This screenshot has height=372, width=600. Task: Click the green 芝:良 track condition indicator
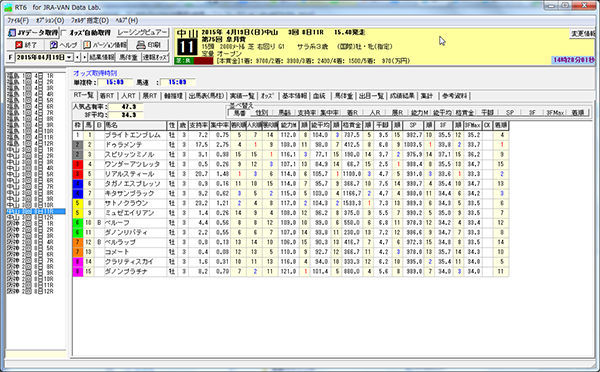click(x=184, y=61)
